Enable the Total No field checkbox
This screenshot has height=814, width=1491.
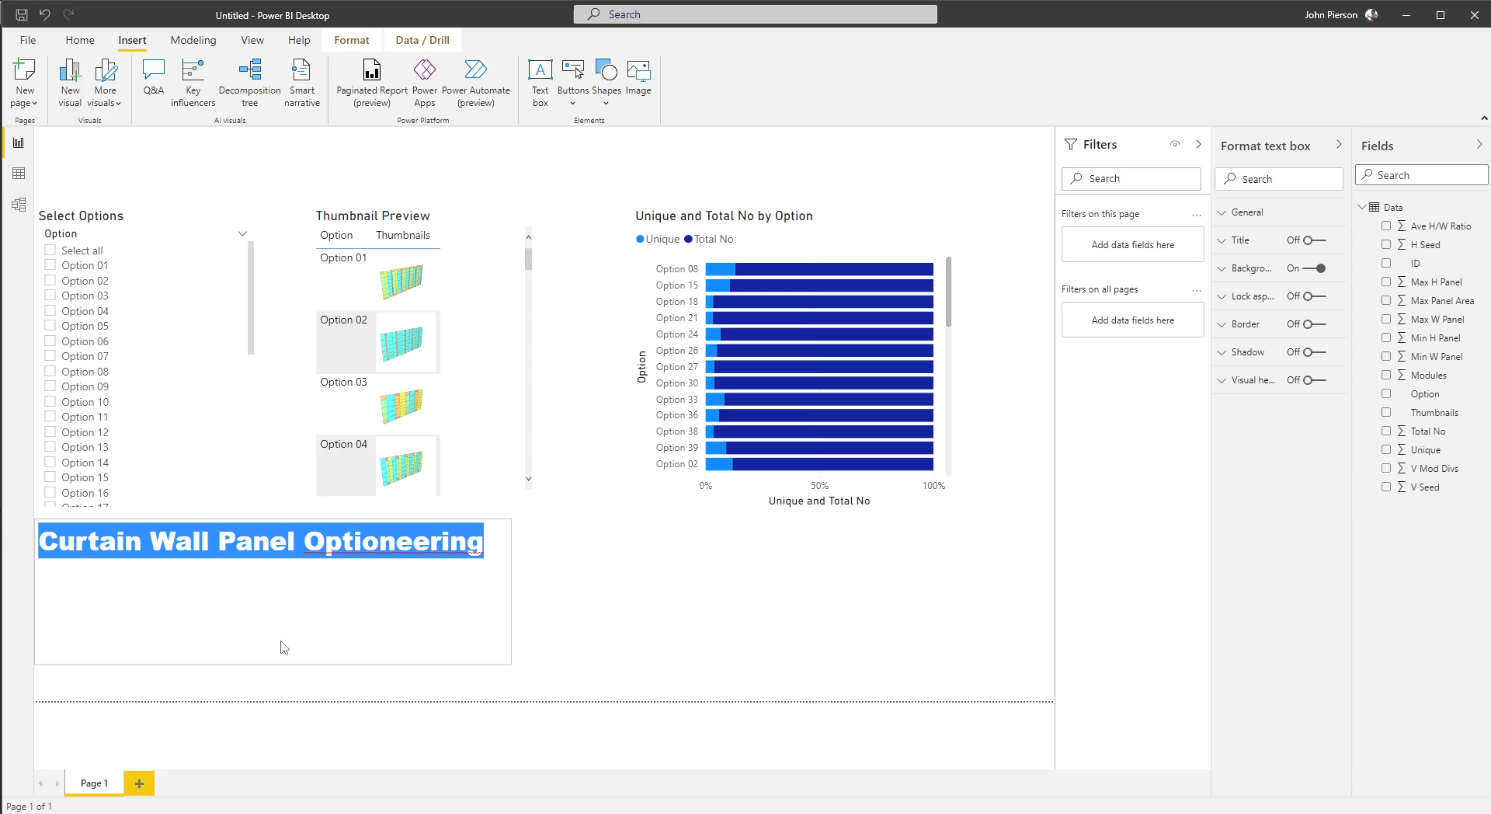pos(1386,431)
